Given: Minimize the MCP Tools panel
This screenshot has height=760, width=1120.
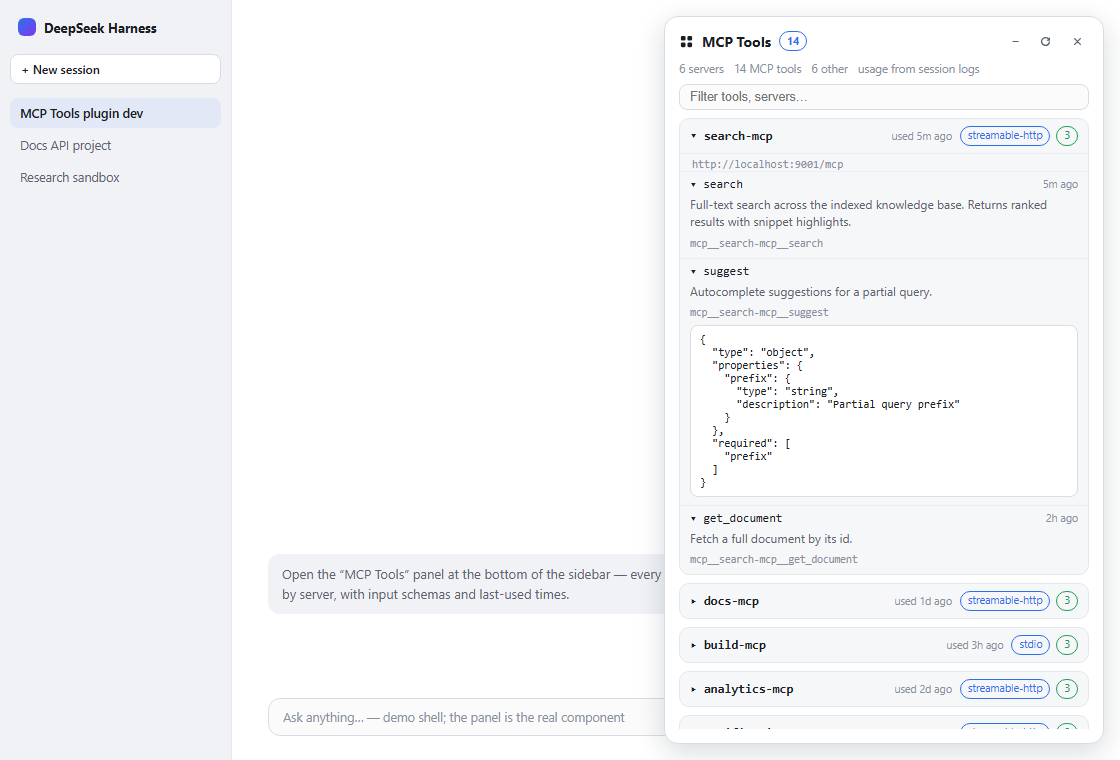Looking at the screenshot, I should click(x=1015, y=41).
